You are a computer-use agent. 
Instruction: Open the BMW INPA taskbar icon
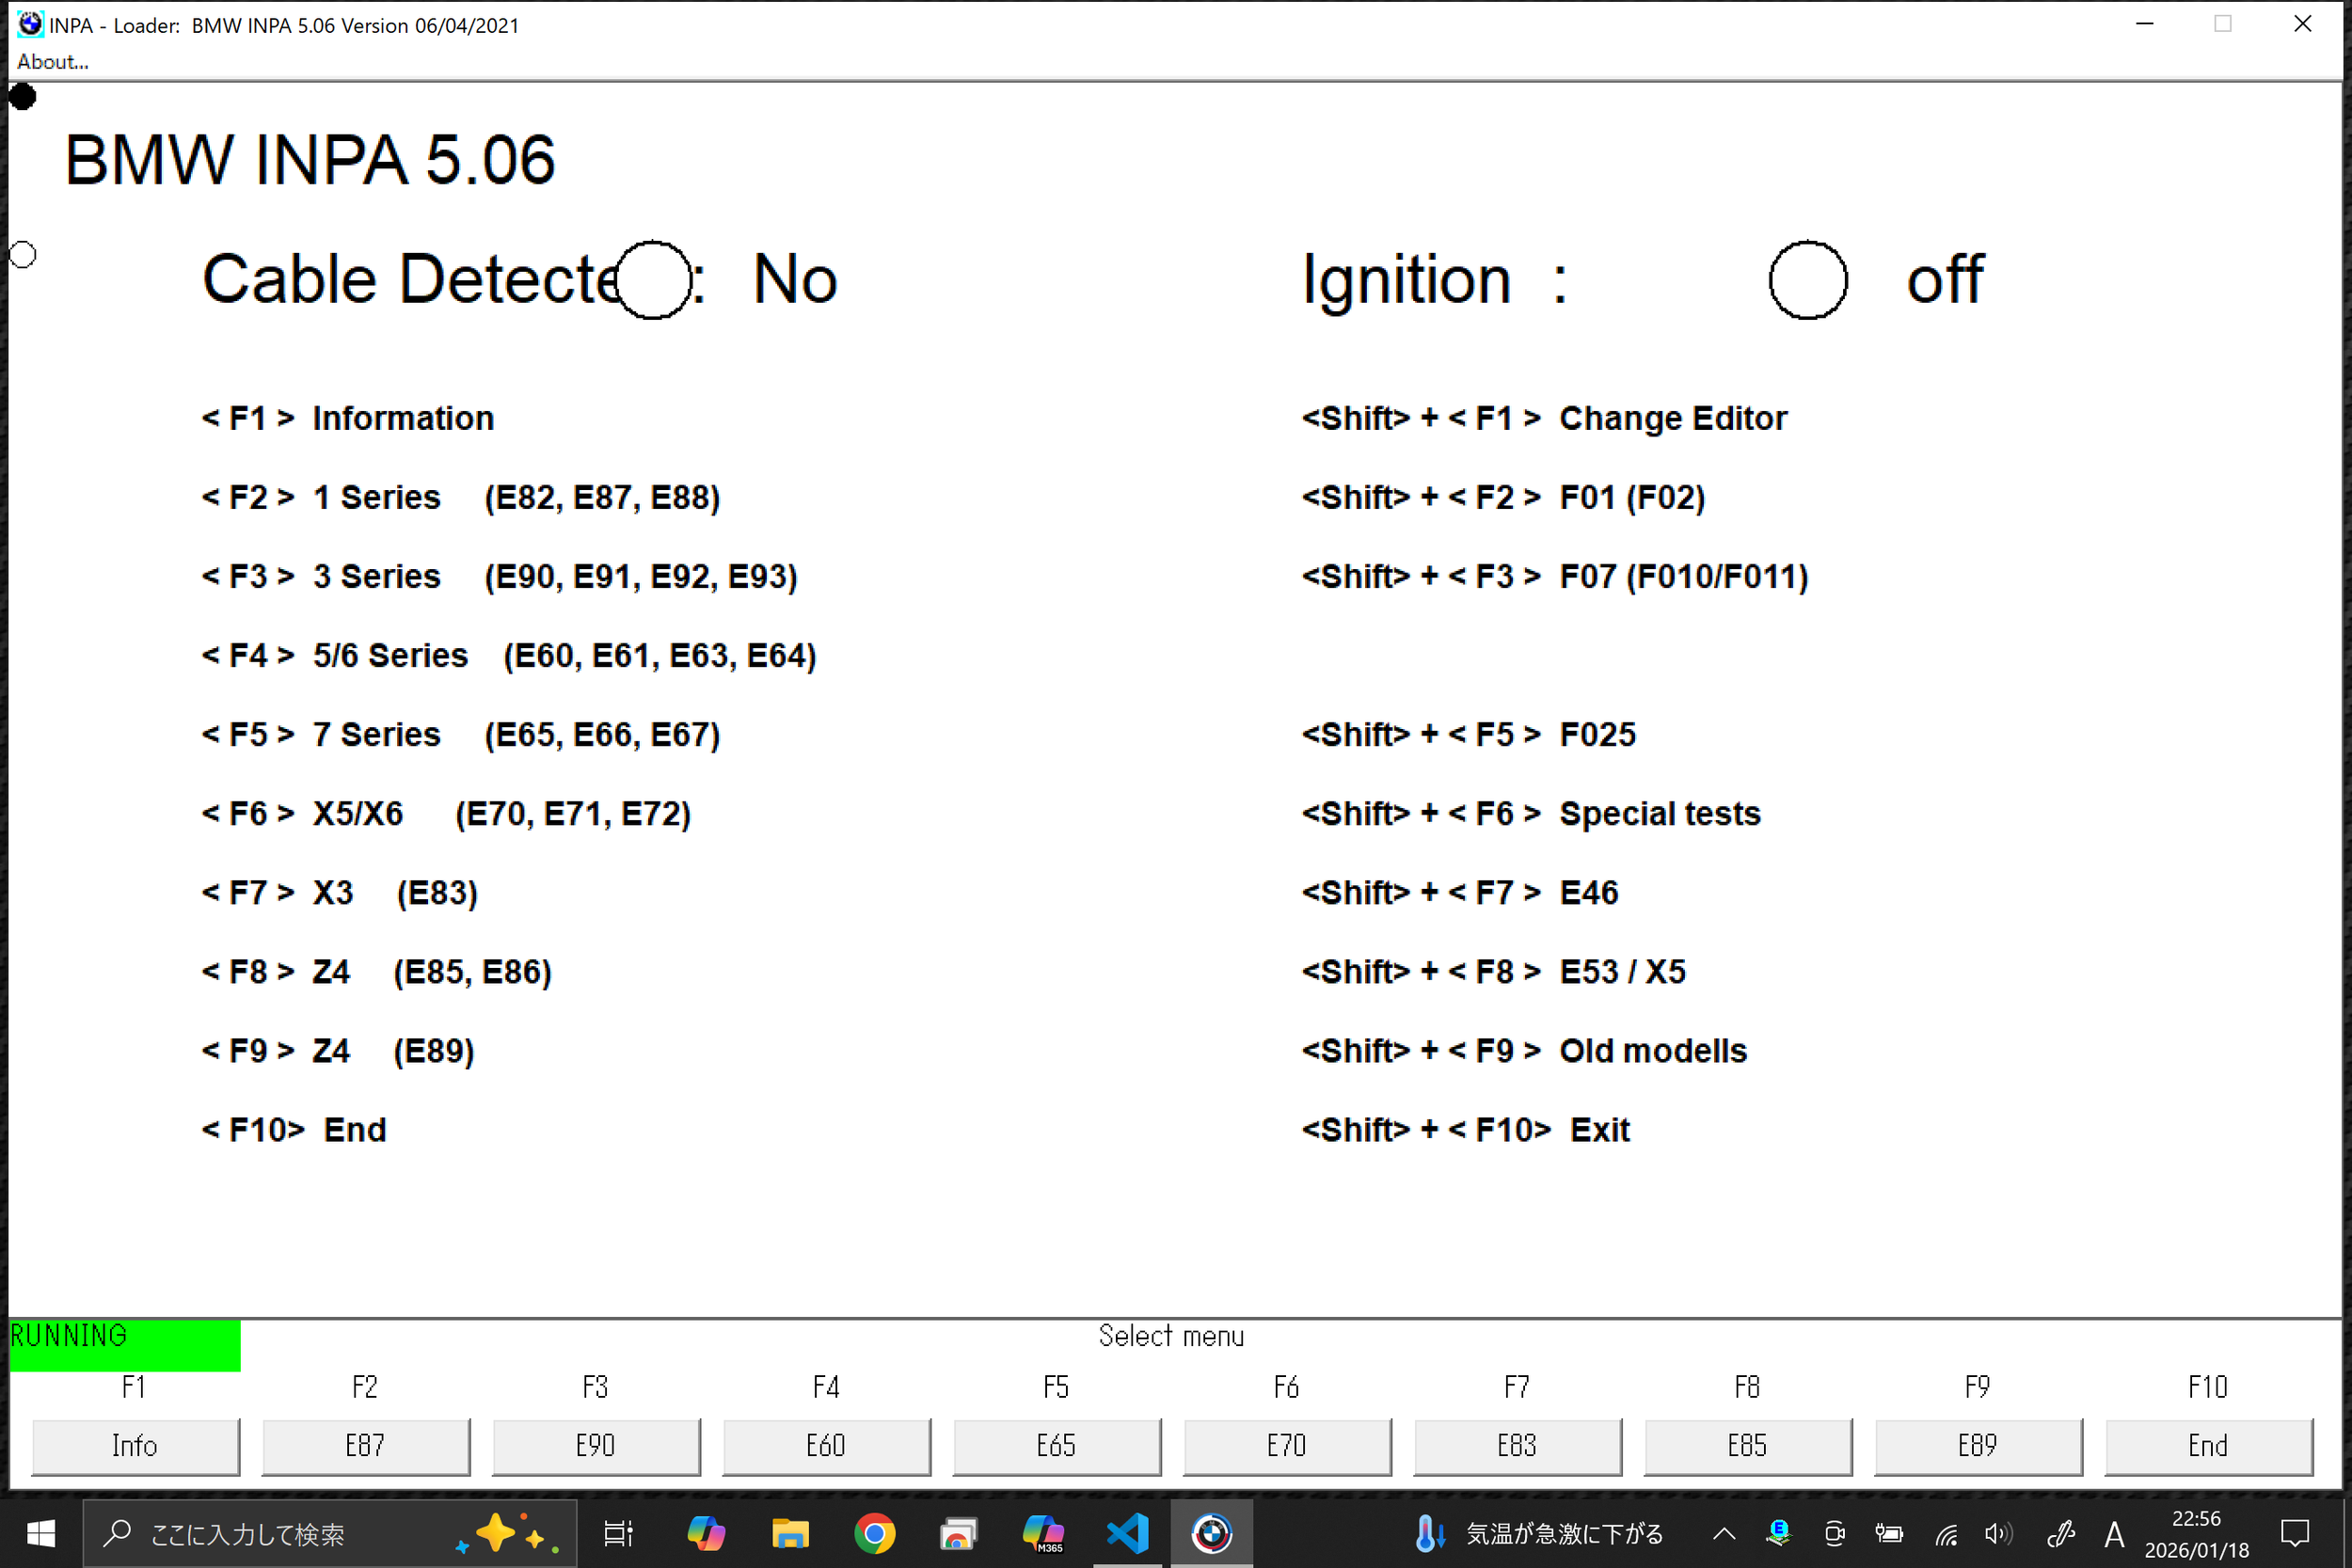coord(1211,1533)
